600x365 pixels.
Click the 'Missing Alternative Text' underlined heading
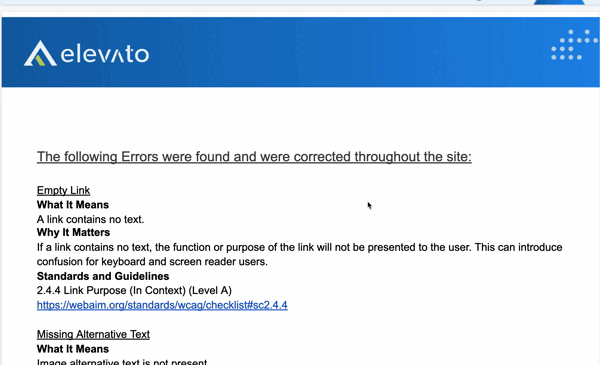click(93, 334)
